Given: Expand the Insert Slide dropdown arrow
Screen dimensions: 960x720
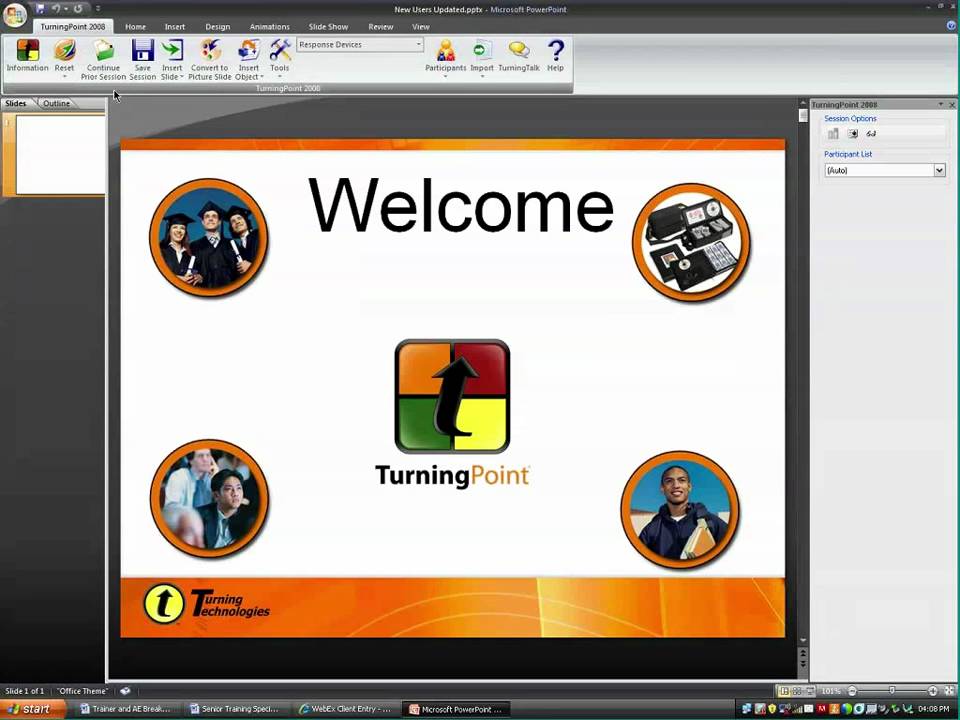Looking at the screenshot, I should pyautogui.click(x=182, y=77).
